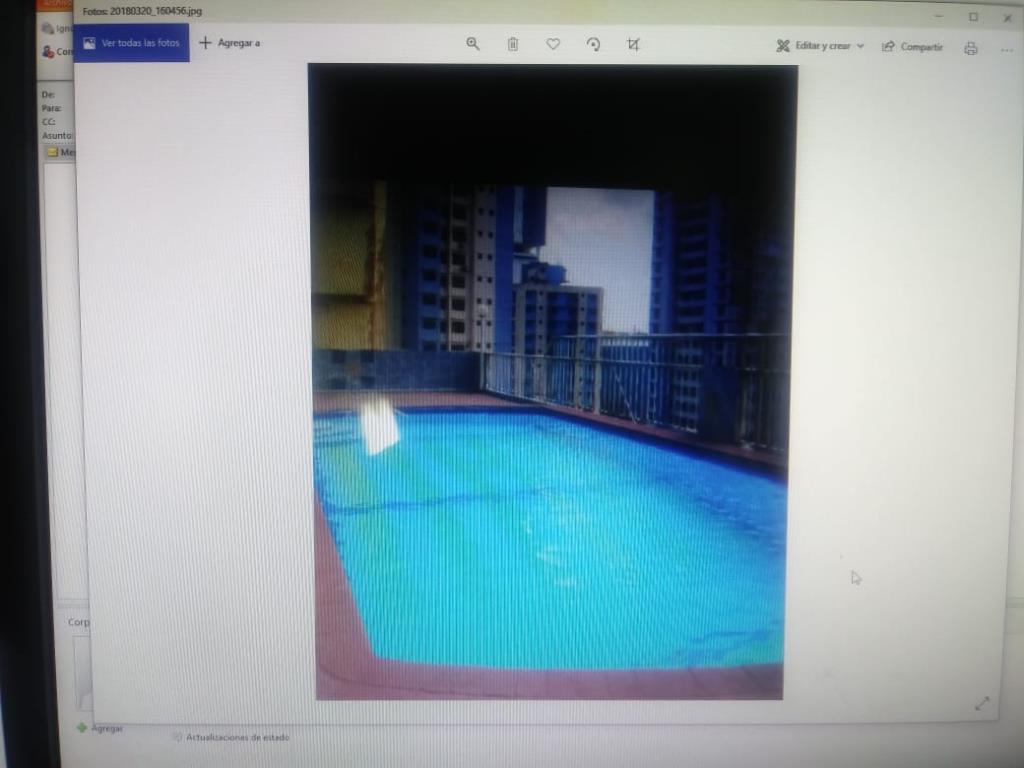1024x768 pixels.
Task: Click the Asunto field label behind window
Action: pyautogui.click(x=57, y=135)
